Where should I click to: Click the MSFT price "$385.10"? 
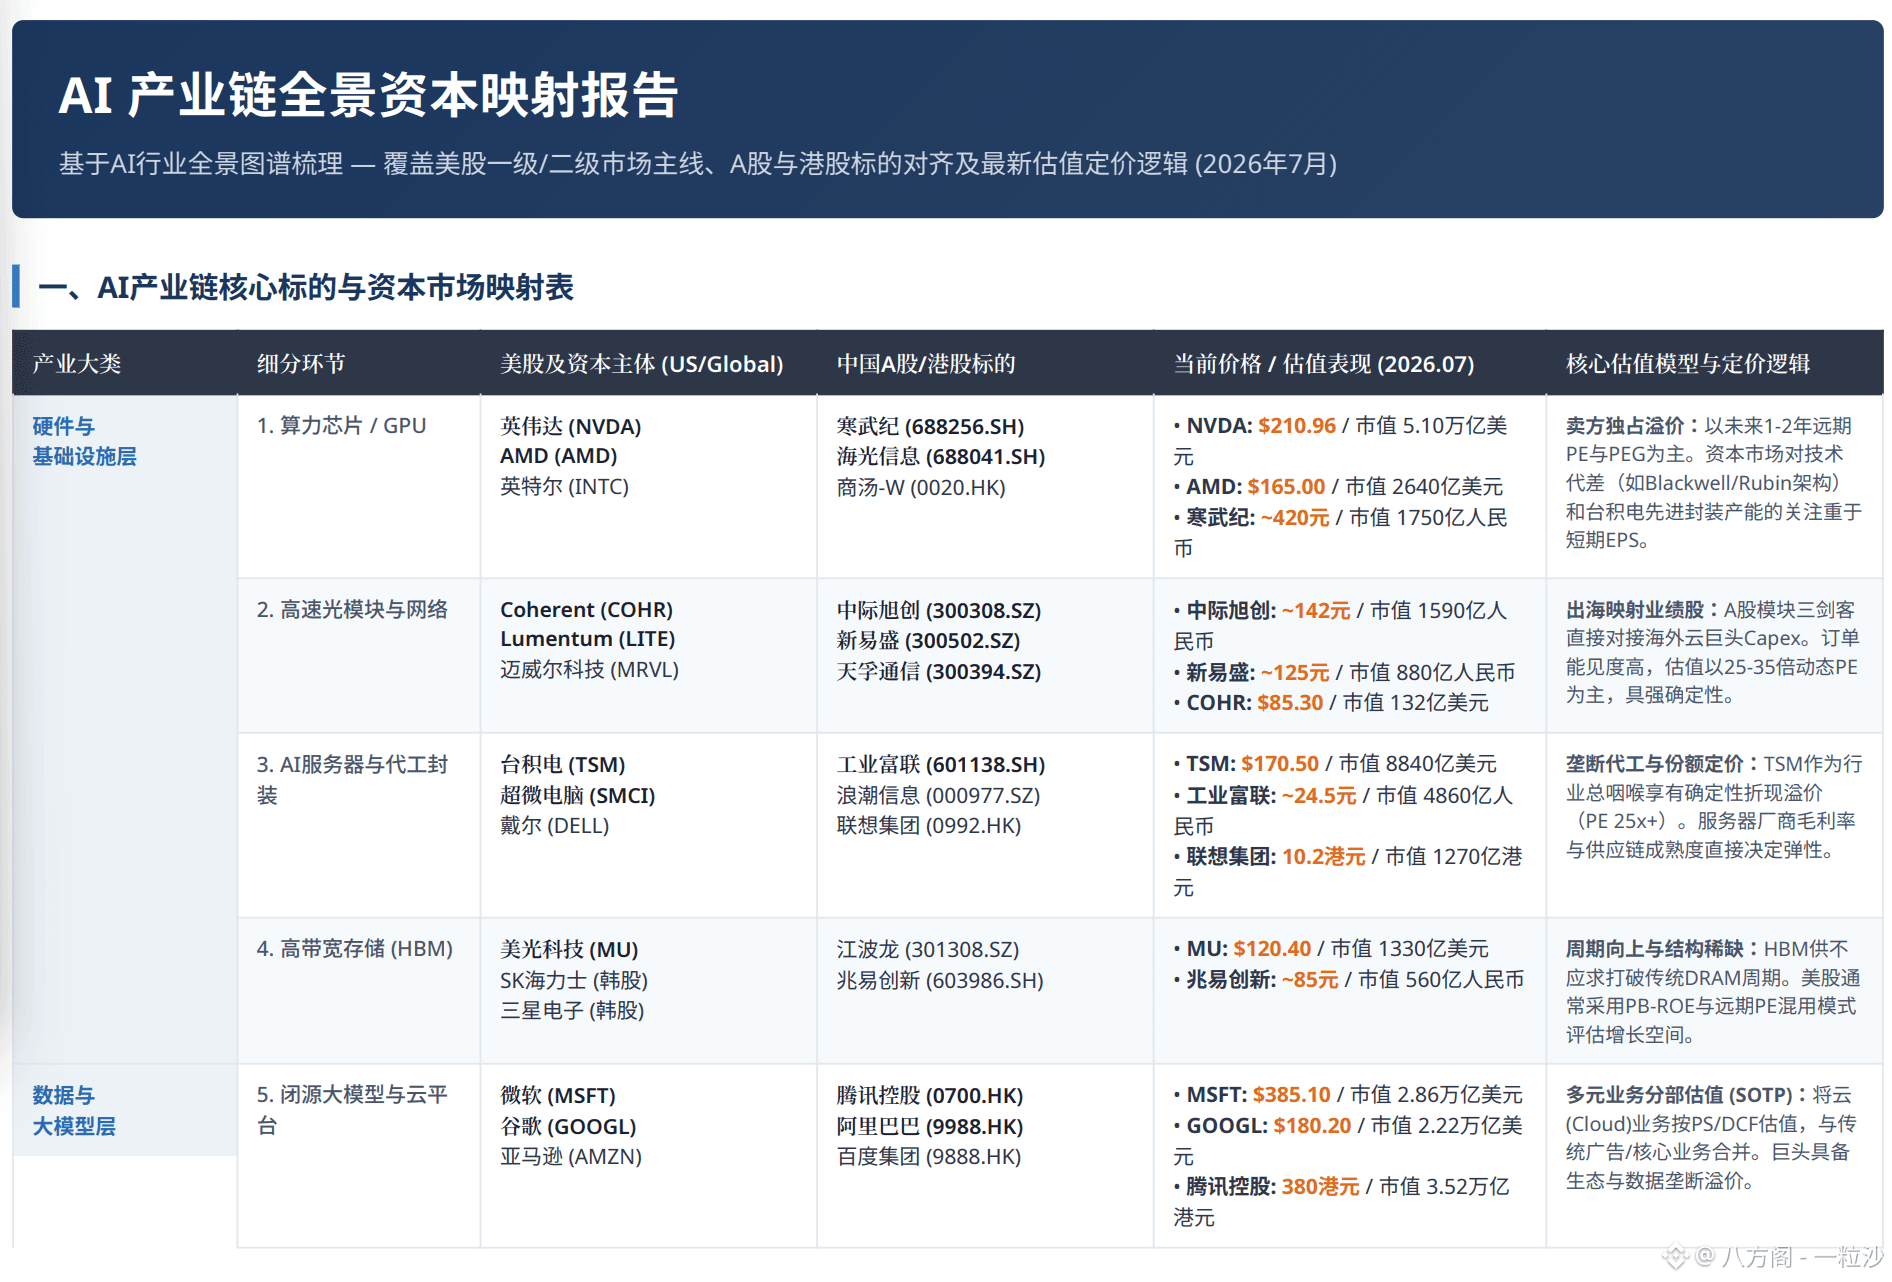coord(1292,1095)
